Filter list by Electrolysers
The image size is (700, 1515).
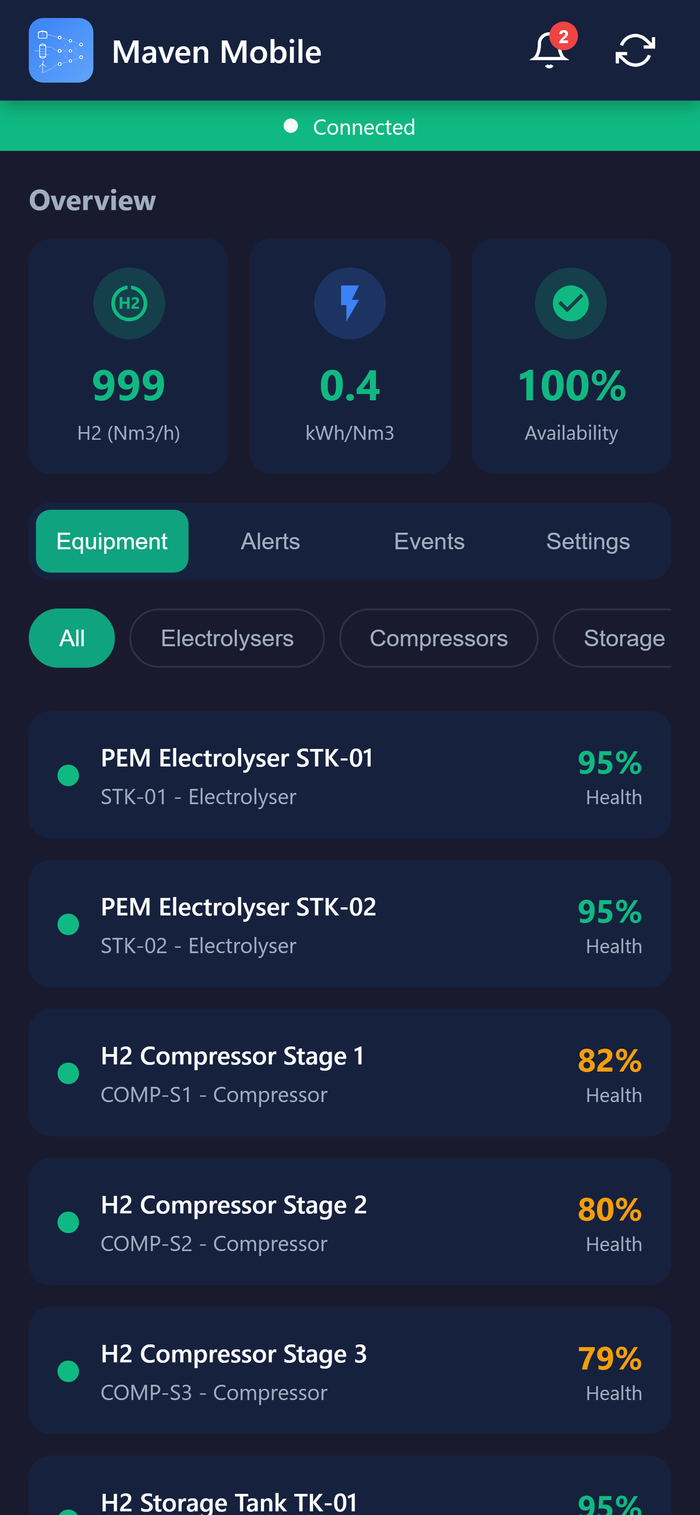[x=227, y=638]
